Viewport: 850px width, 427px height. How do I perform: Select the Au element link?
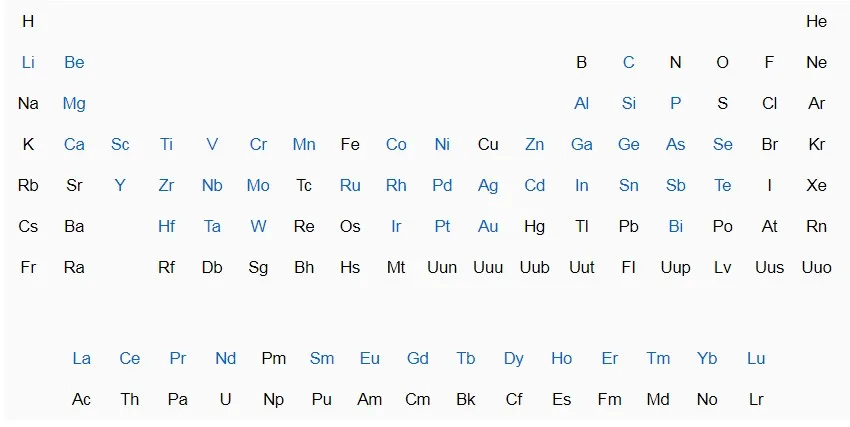click(x=488, y=227)
